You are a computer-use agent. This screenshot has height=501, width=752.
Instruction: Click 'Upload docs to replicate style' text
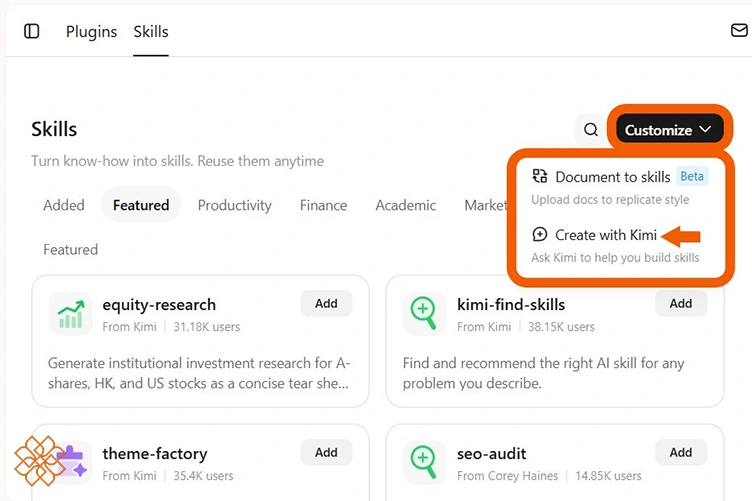point(610,199)
